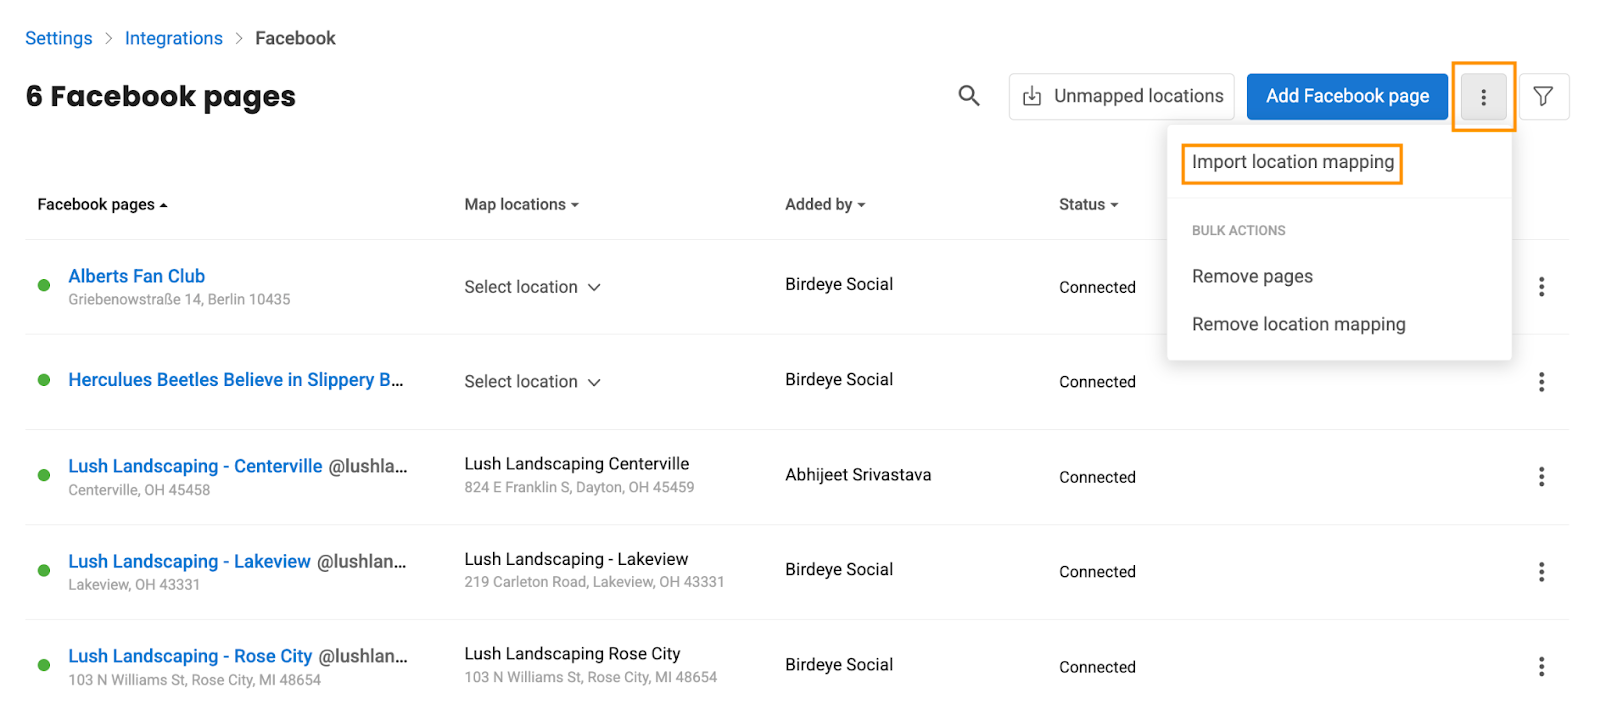Image resolution: width=1600 pixels, height=708 pixels.
Task: Select Remove pages bulk action
Action: click(x=1252, y=276)
